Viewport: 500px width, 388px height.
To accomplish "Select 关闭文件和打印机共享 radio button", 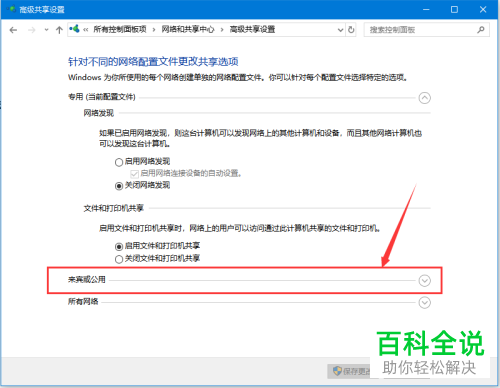I will point(119,259).
